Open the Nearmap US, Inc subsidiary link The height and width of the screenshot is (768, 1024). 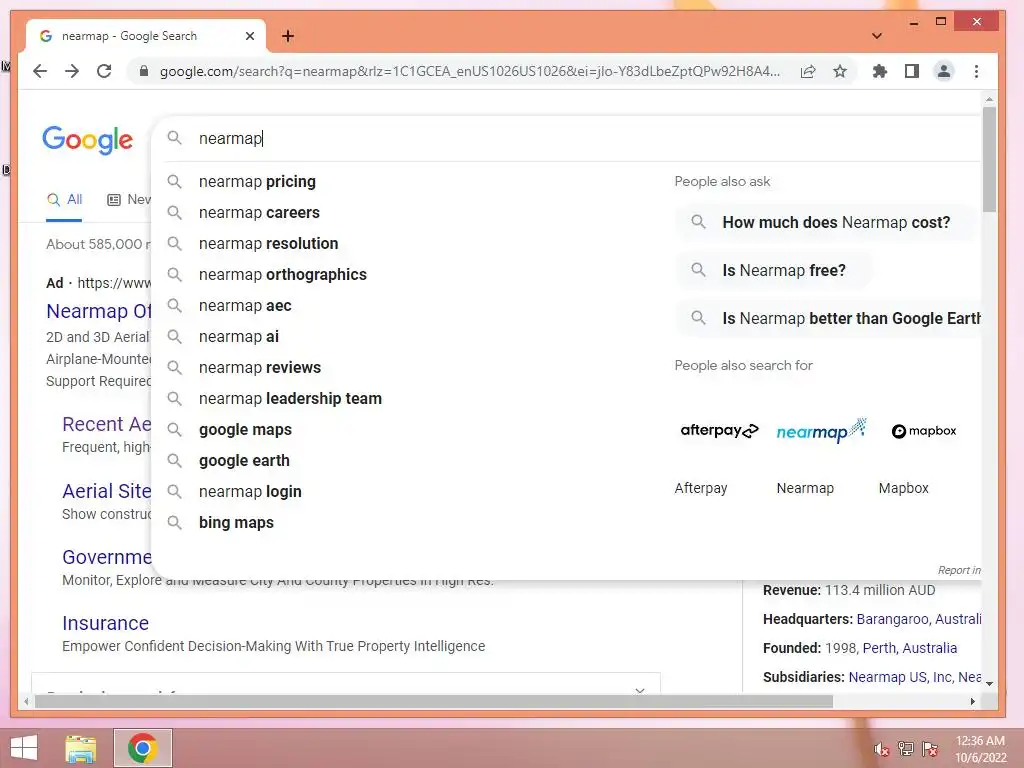901,677
